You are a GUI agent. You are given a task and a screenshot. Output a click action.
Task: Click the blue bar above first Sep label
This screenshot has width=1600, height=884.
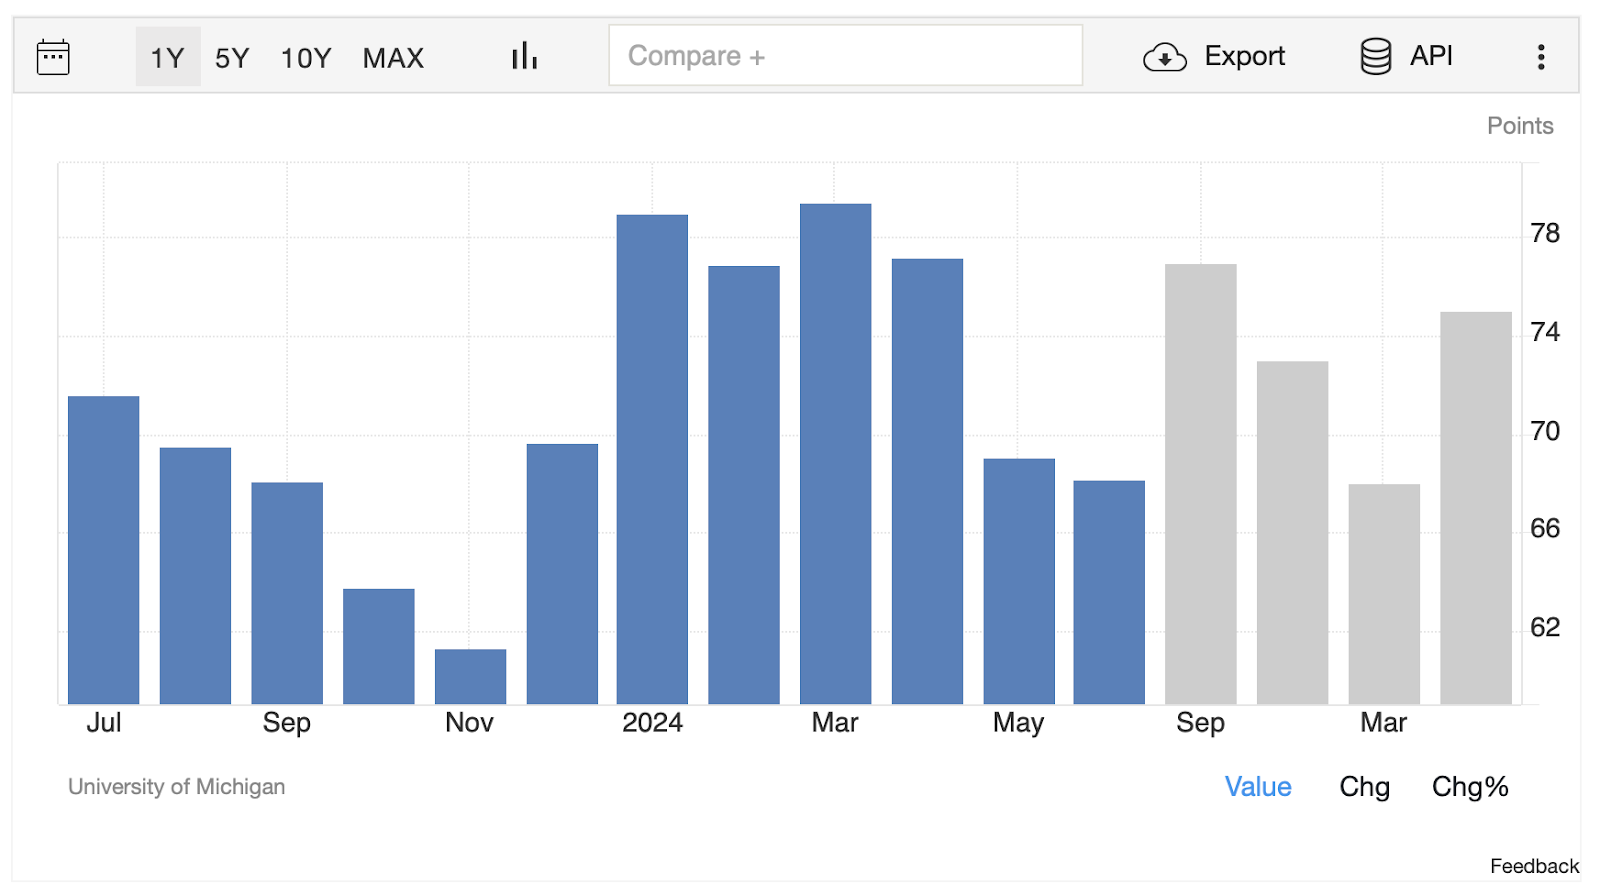[x=287, y=593]
